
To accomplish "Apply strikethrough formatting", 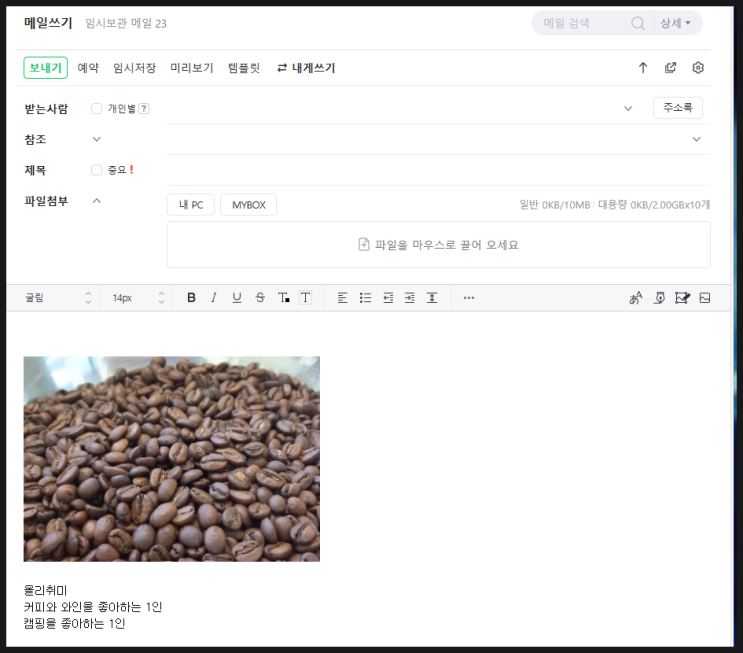I will click(x=260, y=298).
